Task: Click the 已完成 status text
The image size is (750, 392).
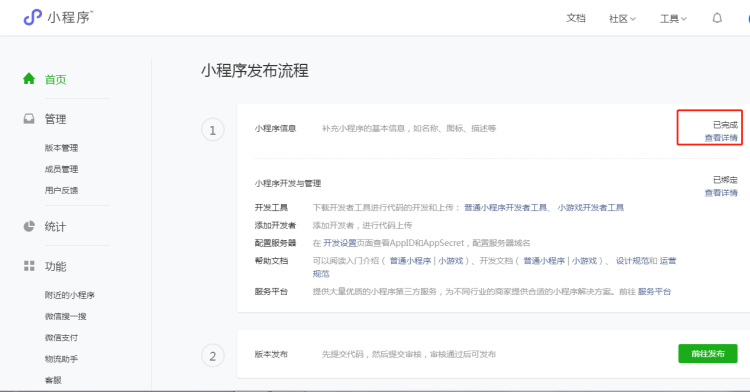Action: tap(725, 125)
